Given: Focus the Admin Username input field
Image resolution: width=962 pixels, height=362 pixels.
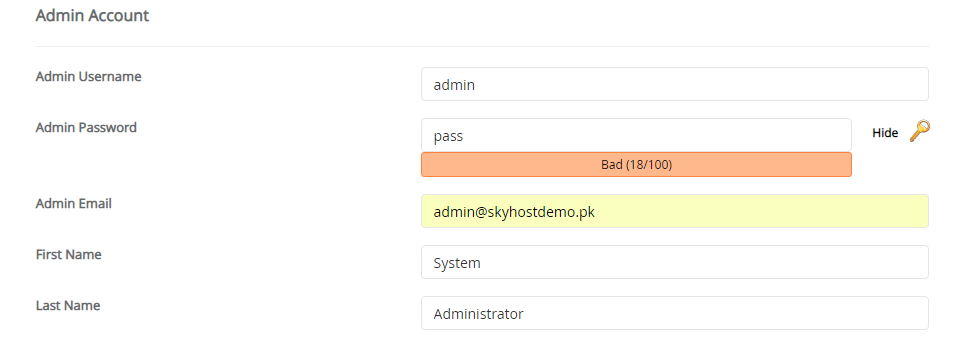Looking at the screenshot, I should click(x=674, y=84).
